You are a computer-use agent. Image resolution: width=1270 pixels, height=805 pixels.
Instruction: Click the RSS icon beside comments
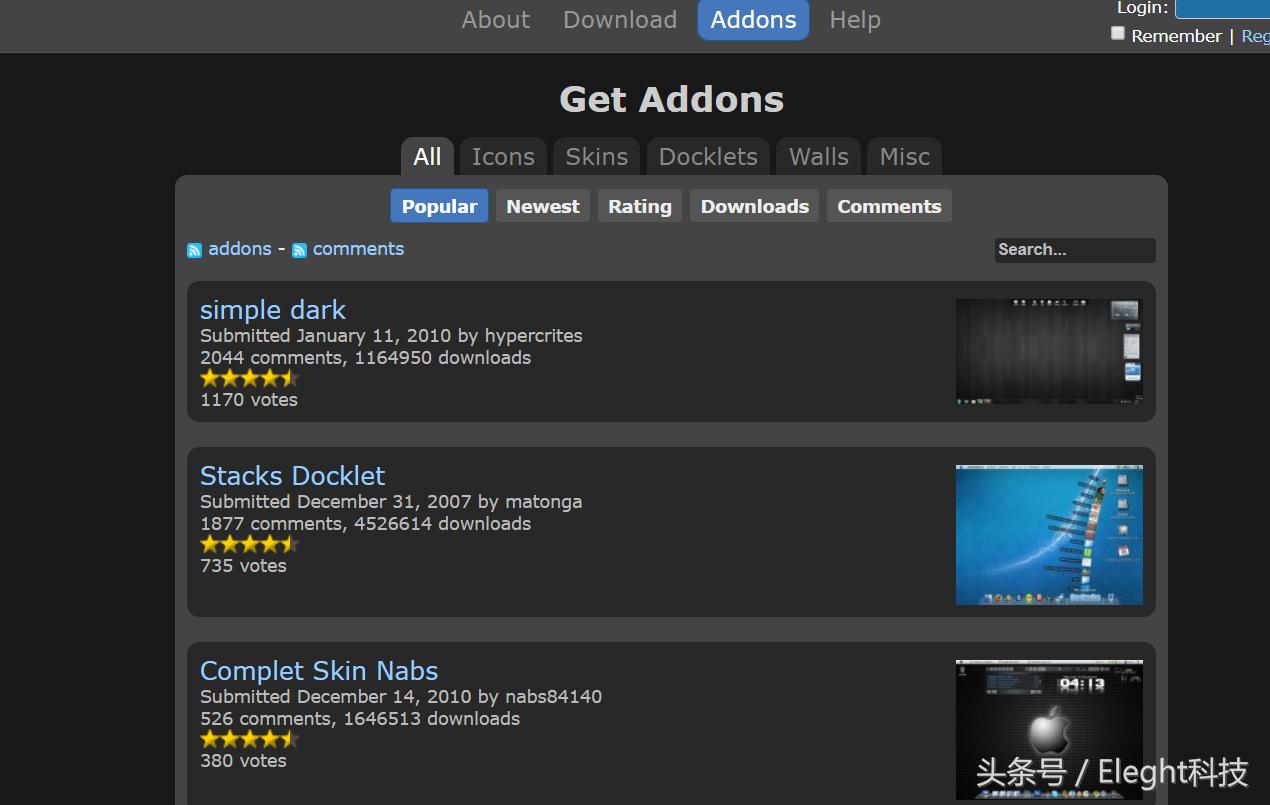pyautogui.click(x=299, y=250)
